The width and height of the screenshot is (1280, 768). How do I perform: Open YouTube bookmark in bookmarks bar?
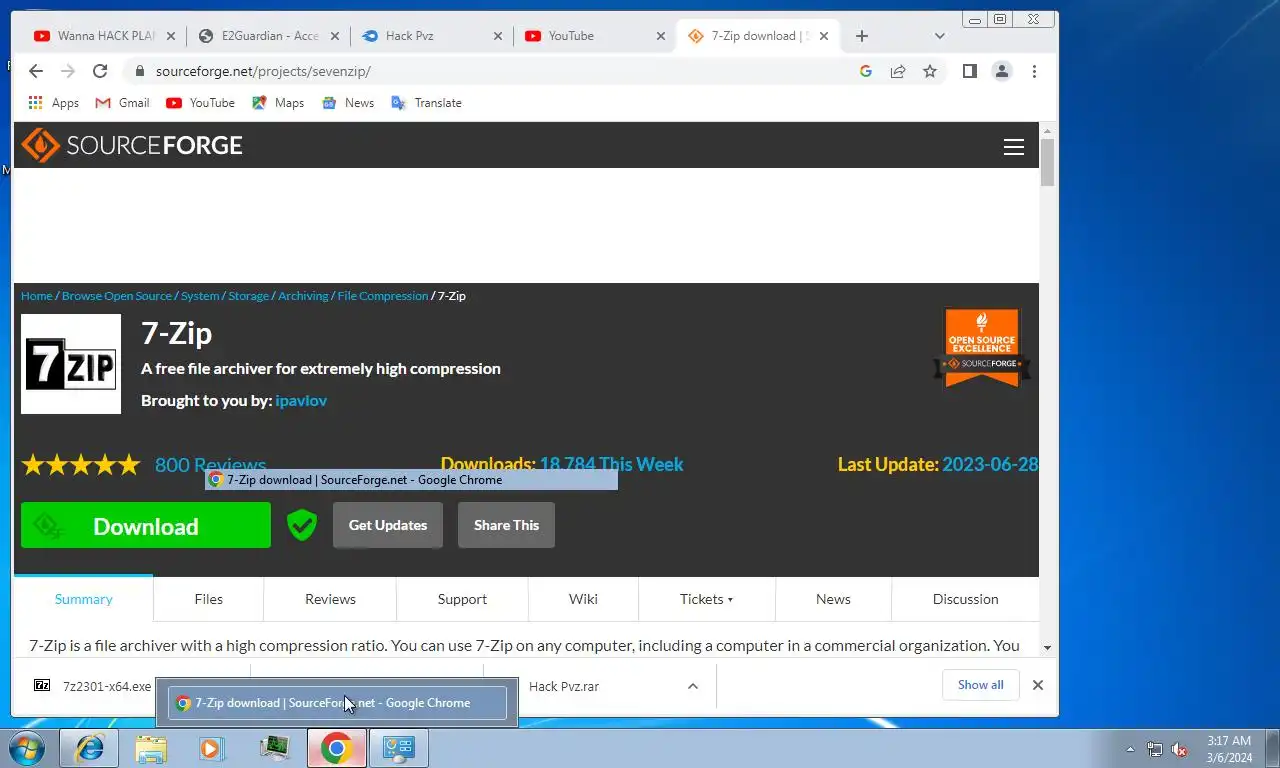(200, 103)
